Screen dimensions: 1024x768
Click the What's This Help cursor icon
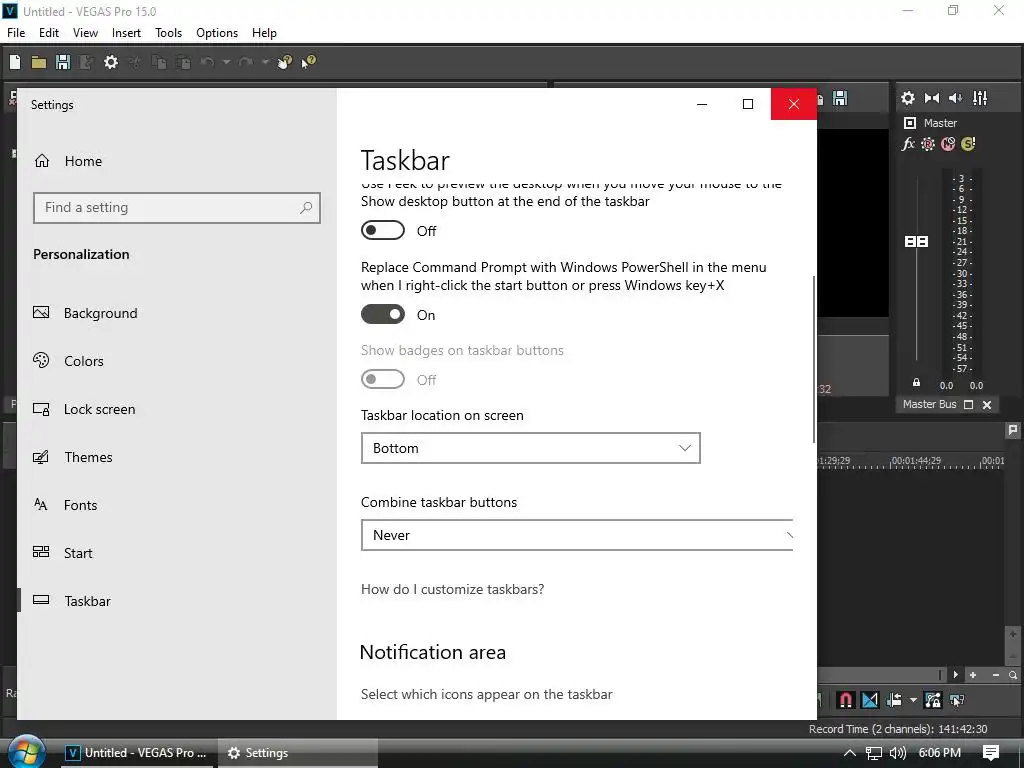[308, 62]
